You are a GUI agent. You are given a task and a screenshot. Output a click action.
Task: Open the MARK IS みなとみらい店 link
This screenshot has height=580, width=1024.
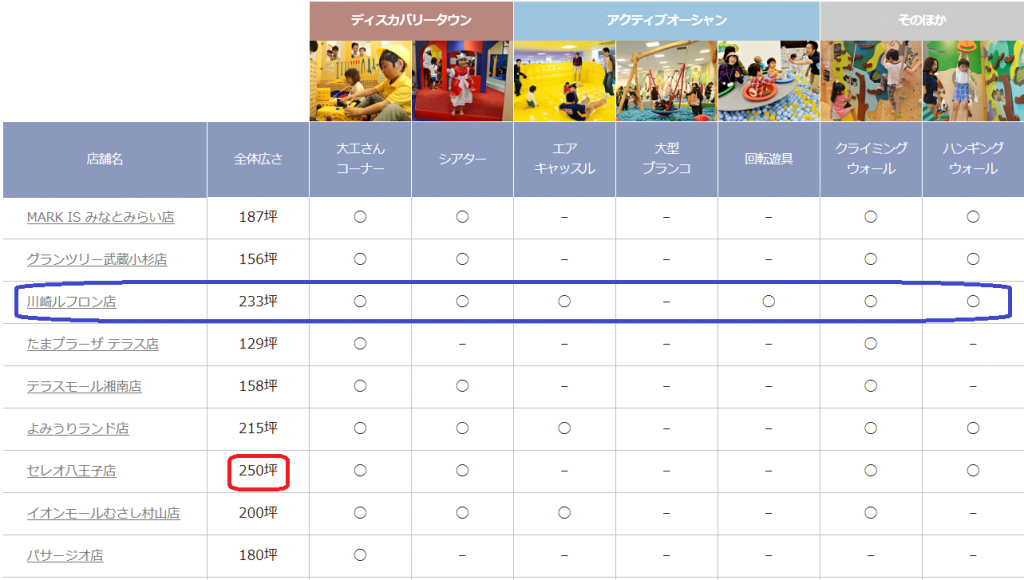pos(101,217)
